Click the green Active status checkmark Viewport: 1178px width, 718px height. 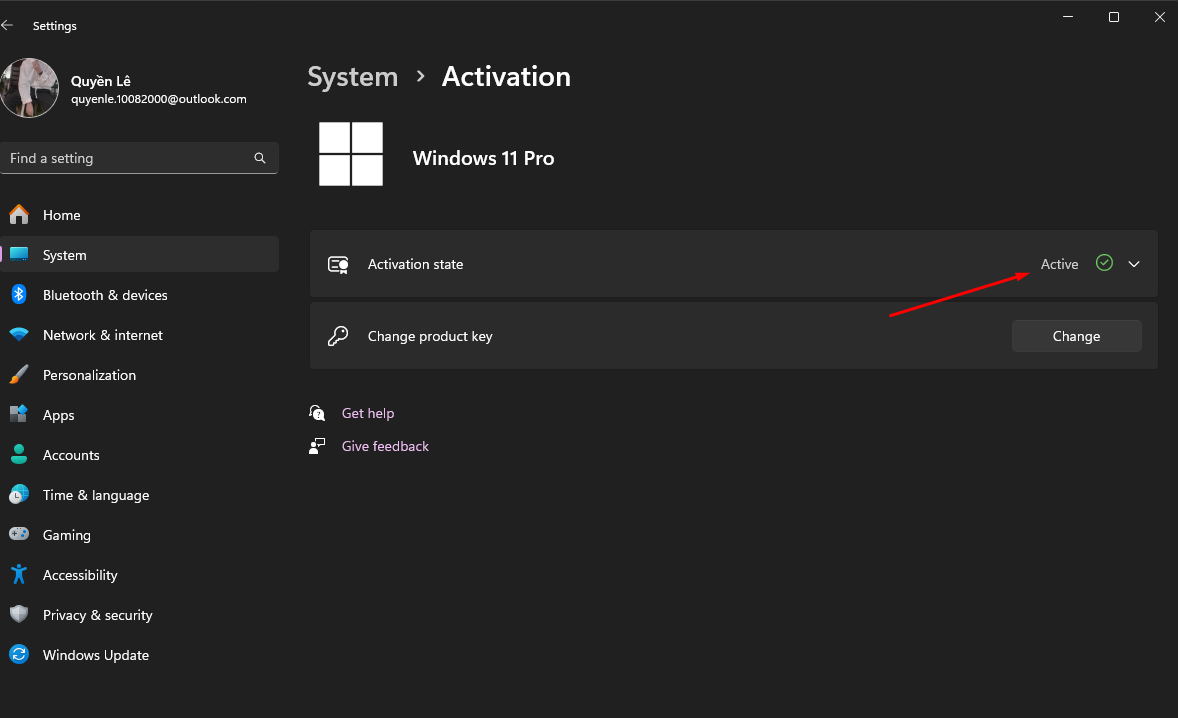pyautogui.click(x=1104, y=263)
